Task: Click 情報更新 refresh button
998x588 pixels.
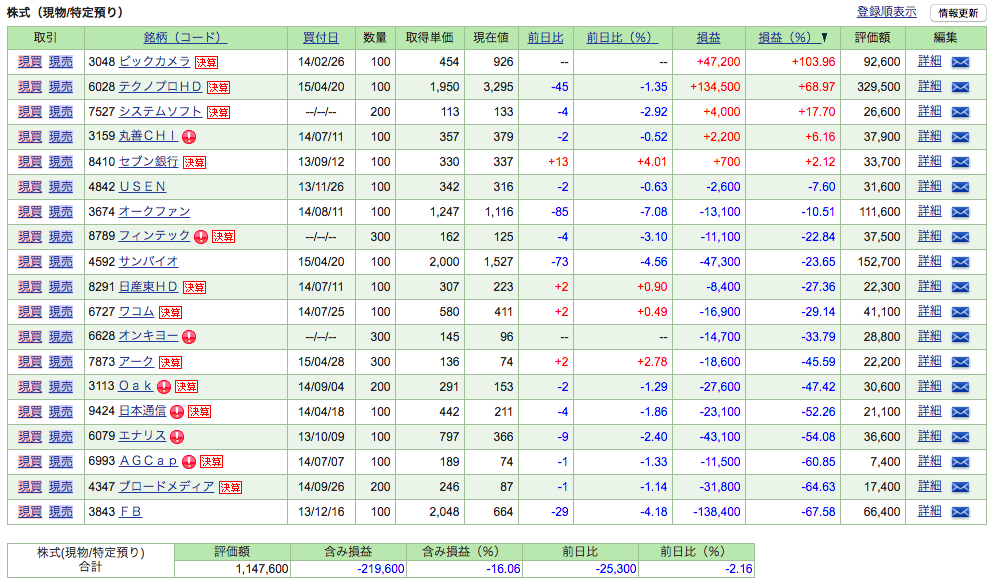Action: click(958, 13)
